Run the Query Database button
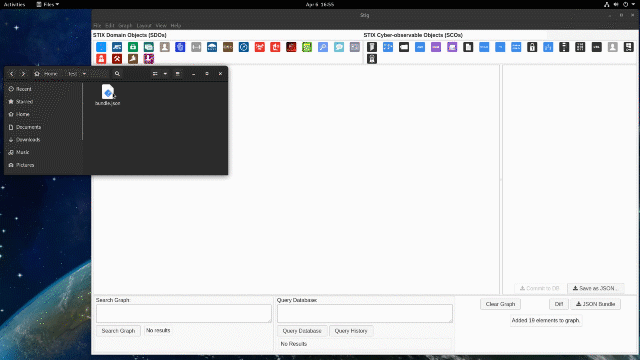The width and height of the screenshot is (640, 360). pos(302,331)
